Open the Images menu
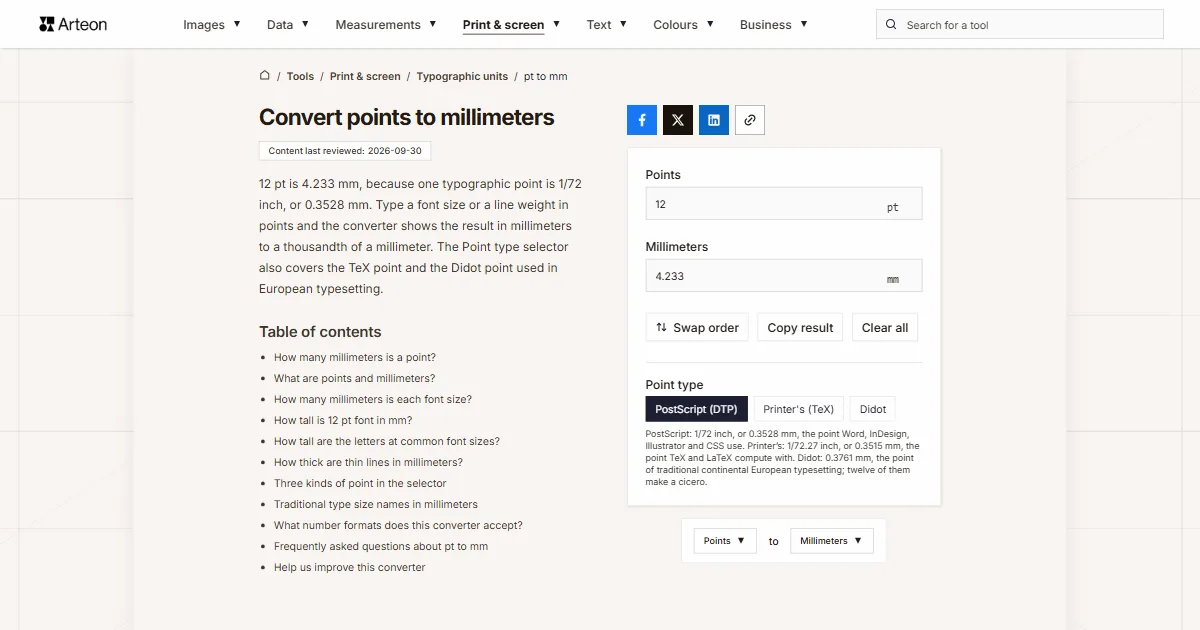Viewport: 1200px width, 630px height. coord(212,25)
